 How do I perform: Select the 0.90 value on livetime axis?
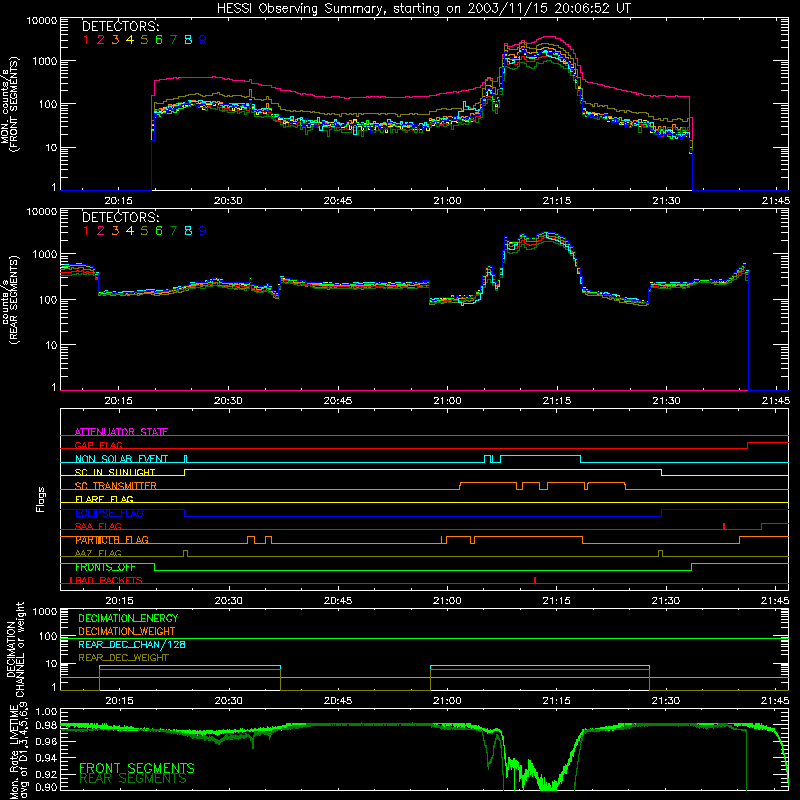[x=46, y=787]
